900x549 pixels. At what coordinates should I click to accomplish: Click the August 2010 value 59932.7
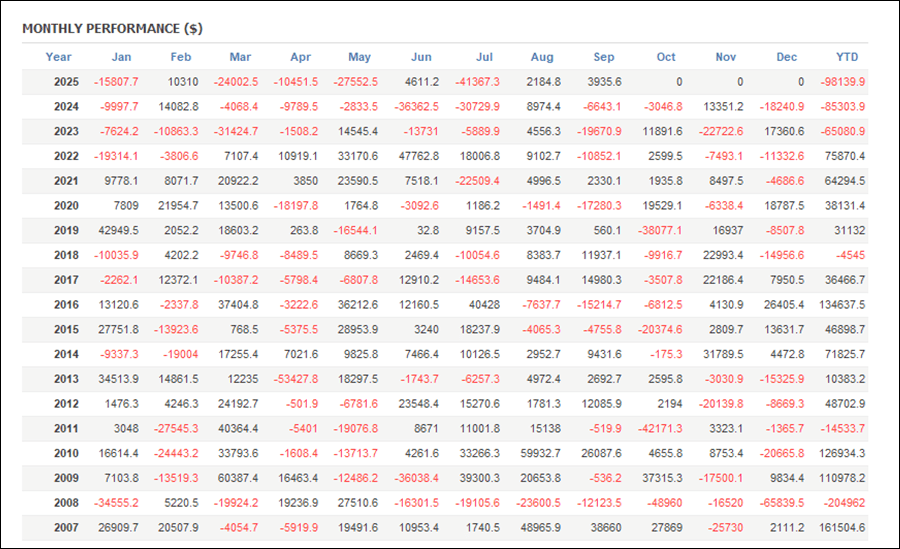(540, 453)
